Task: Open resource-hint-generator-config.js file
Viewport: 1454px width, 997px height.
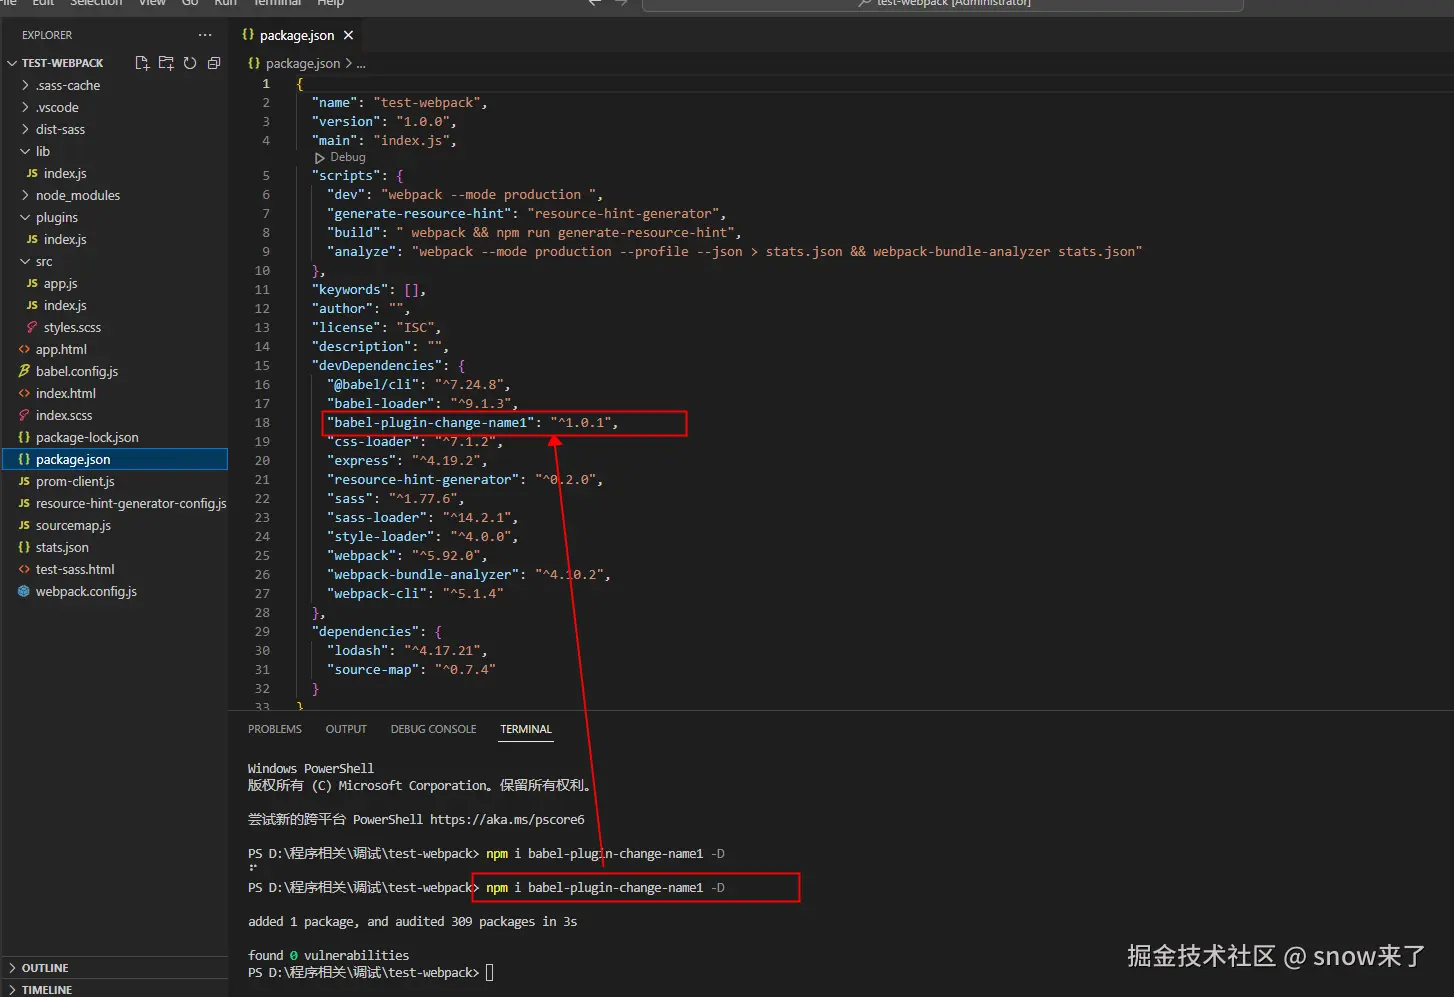Action: (x=131, y=503)
